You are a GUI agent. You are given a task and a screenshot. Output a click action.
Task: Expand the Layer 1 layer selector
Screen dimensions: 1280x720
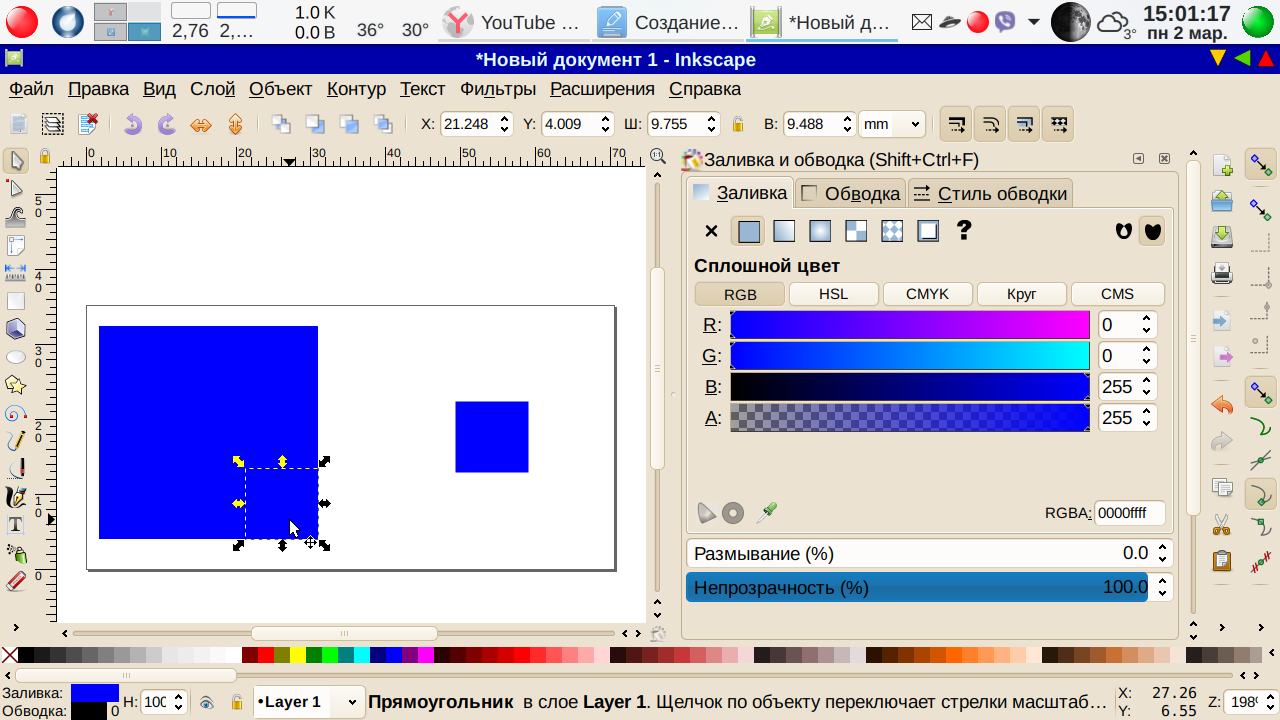point(351,703)
